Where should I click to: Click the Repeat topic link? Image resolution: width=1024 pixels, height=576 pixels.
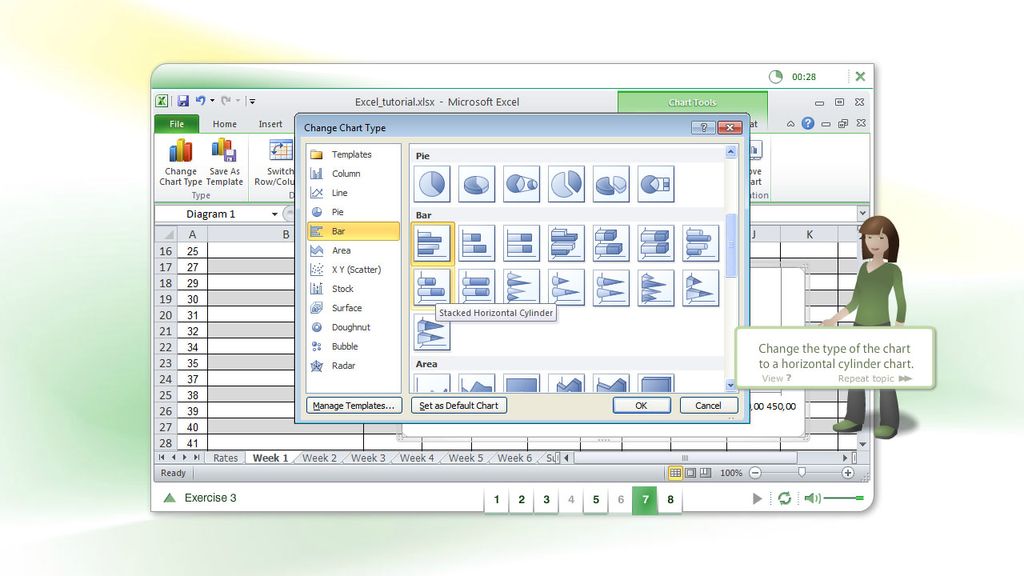(x=874, y=379)
